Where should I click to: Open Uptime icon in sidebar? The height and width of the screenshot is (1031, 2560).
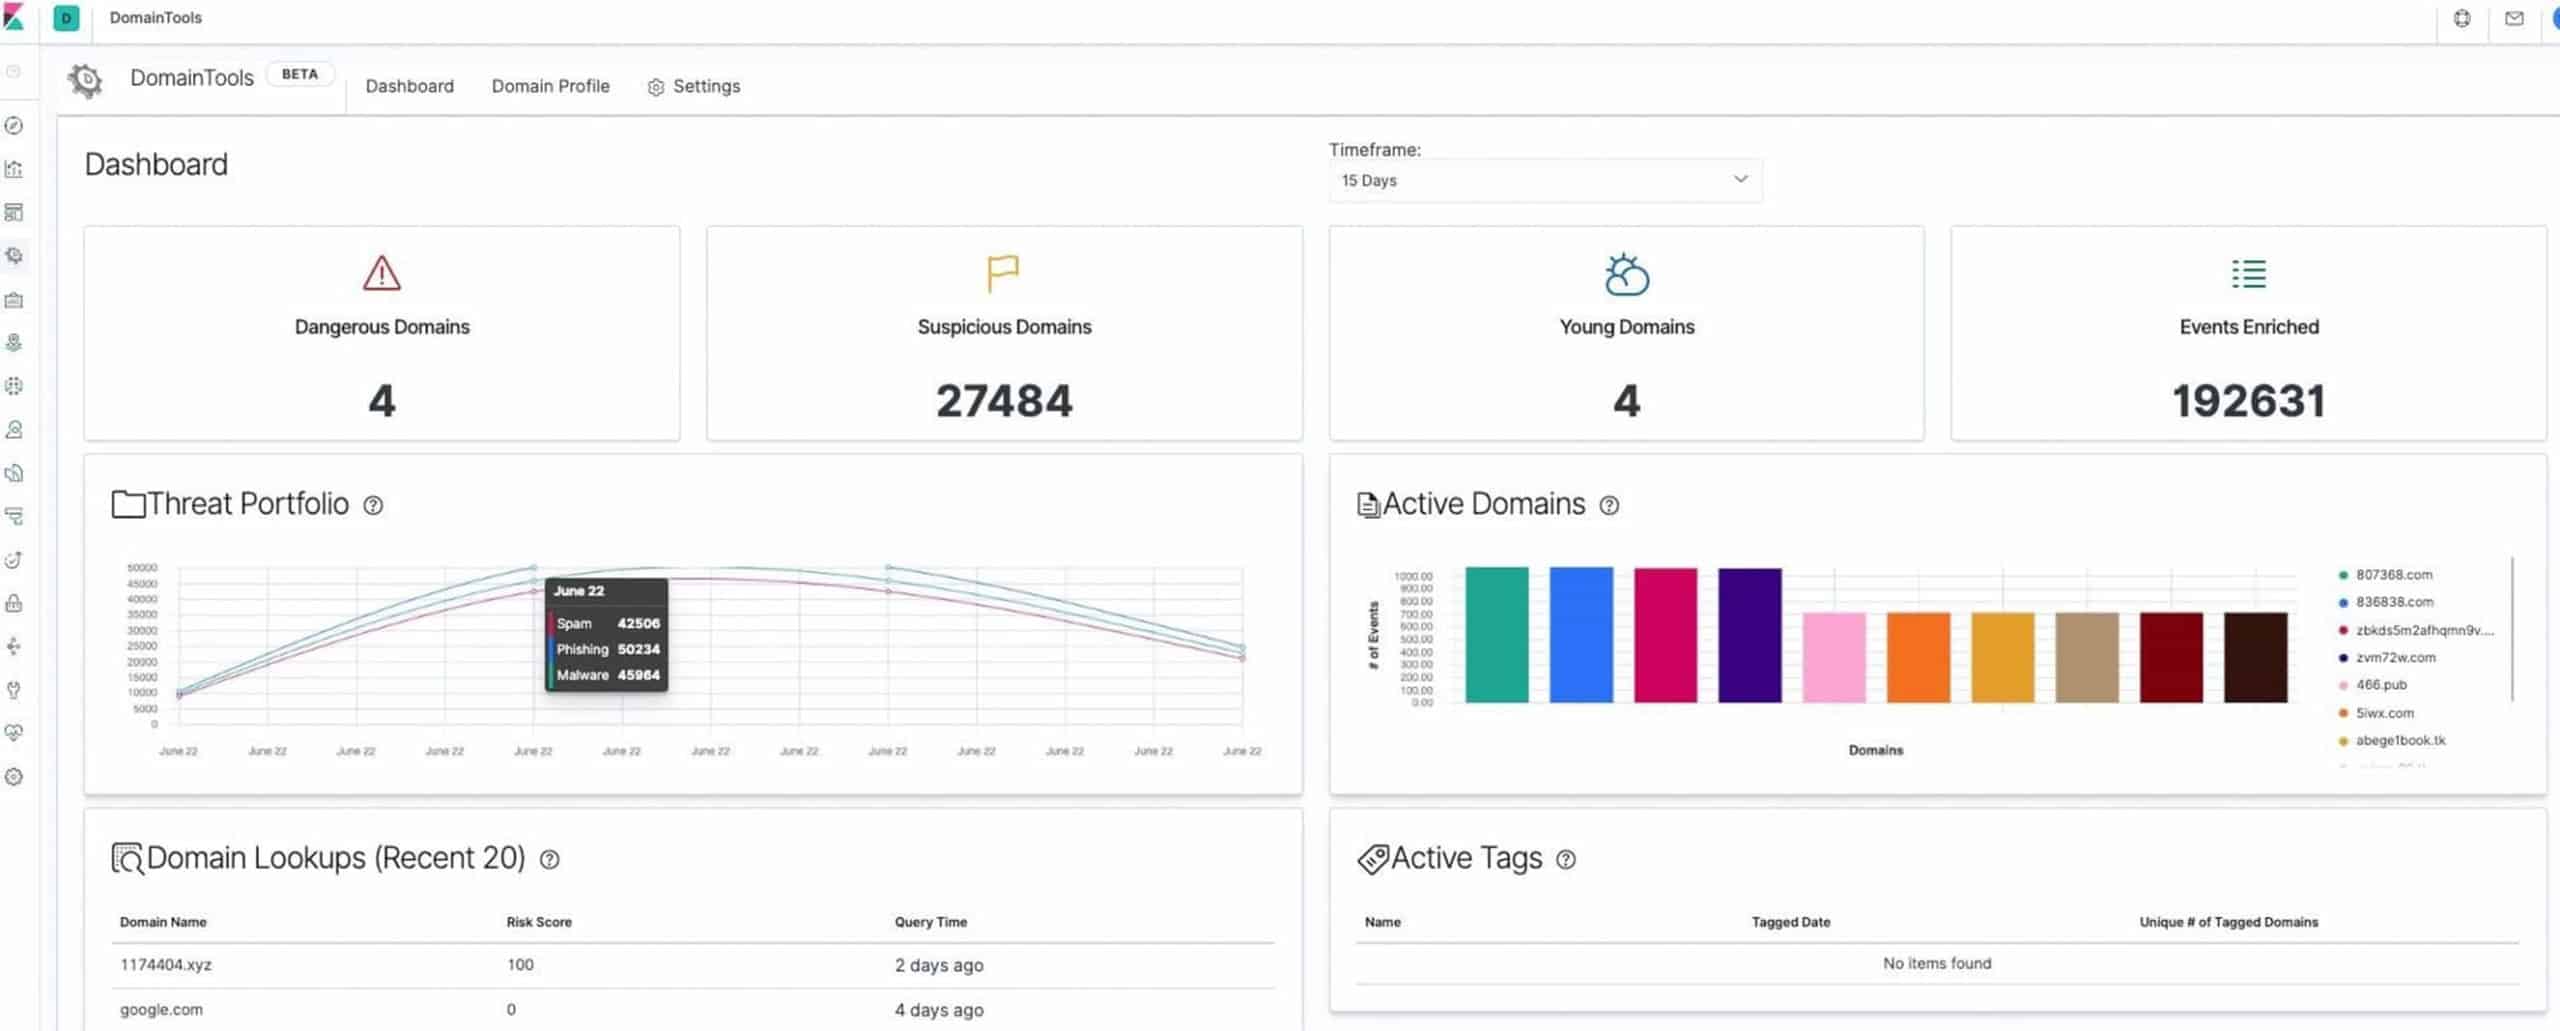tap(14, 560)
